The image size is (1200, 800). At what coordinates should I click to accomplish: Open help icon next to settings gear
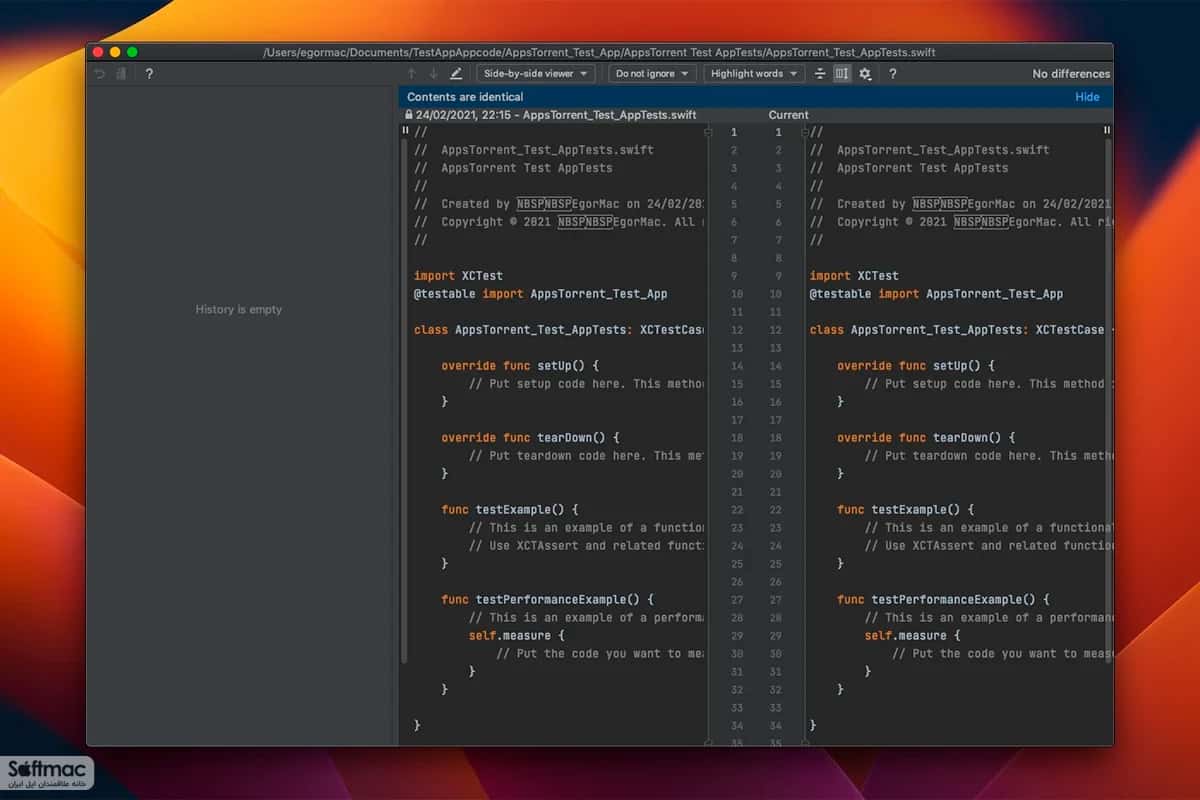[x=892, y=74]
